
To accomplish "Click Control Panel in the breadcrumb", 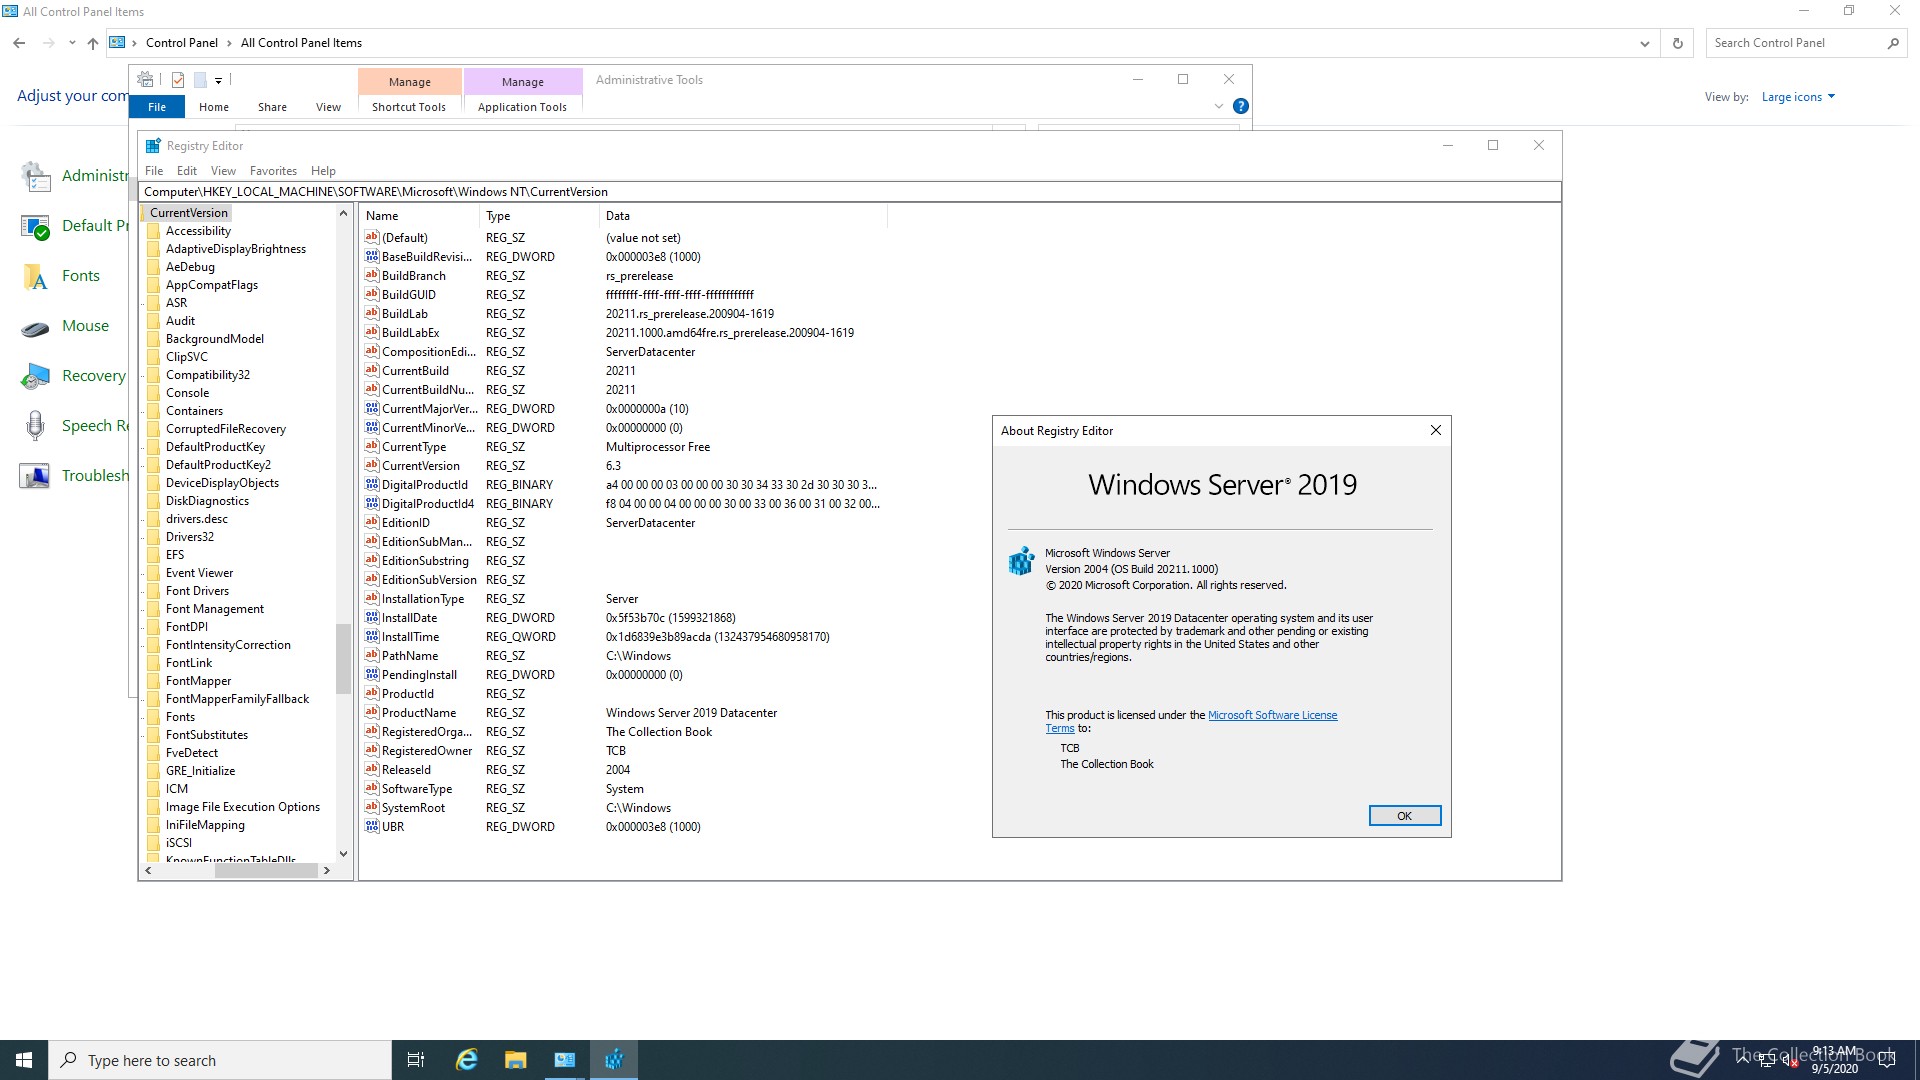I will 181,43.
